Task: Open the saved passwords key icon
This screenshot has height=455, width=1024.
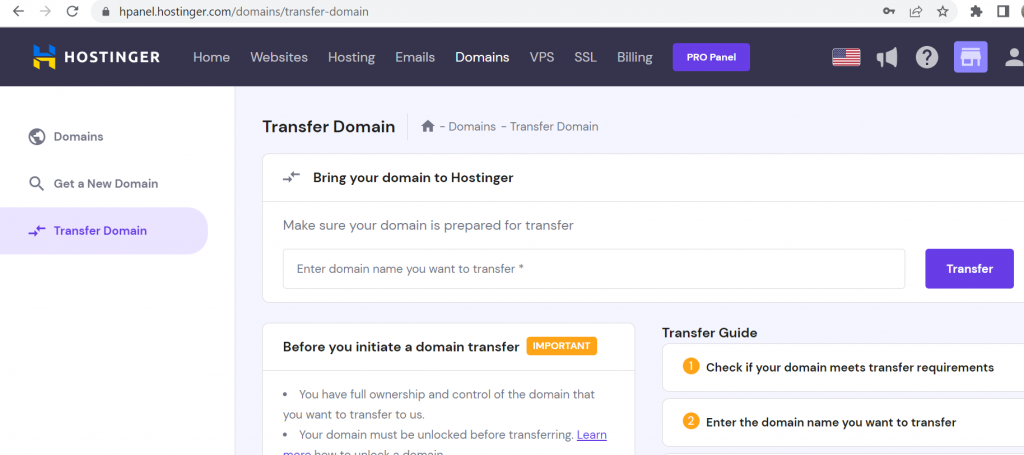Action: [888, 11]
